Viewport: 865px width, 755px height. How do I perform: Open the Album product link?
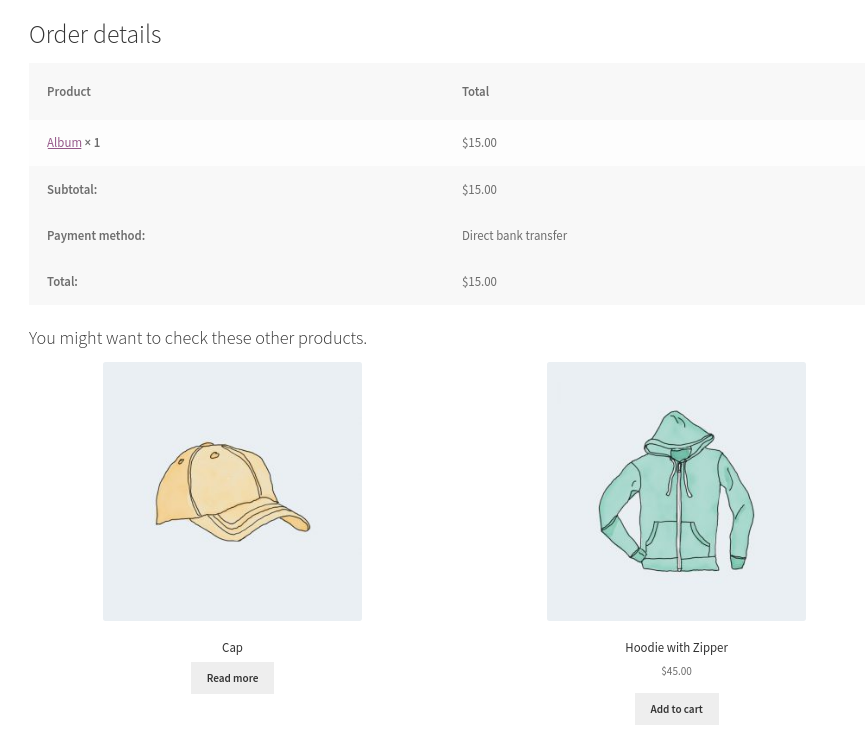(64, 143)
